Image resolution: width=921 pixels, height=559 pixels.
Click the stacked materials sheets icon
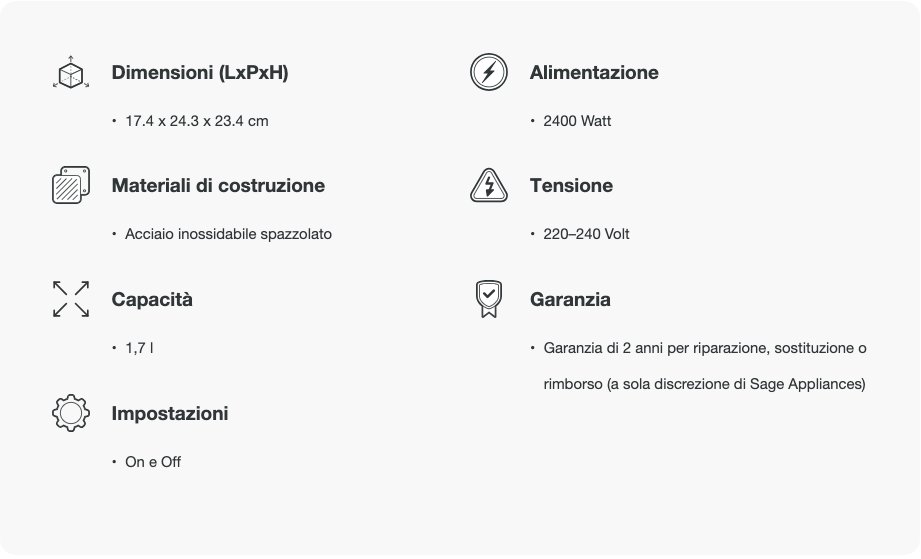pos(71,185)
